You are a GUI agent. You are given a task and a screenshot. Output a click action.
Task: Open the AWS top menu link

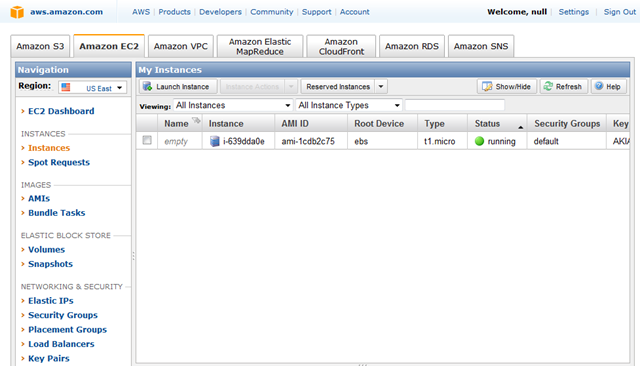(141, 12)
